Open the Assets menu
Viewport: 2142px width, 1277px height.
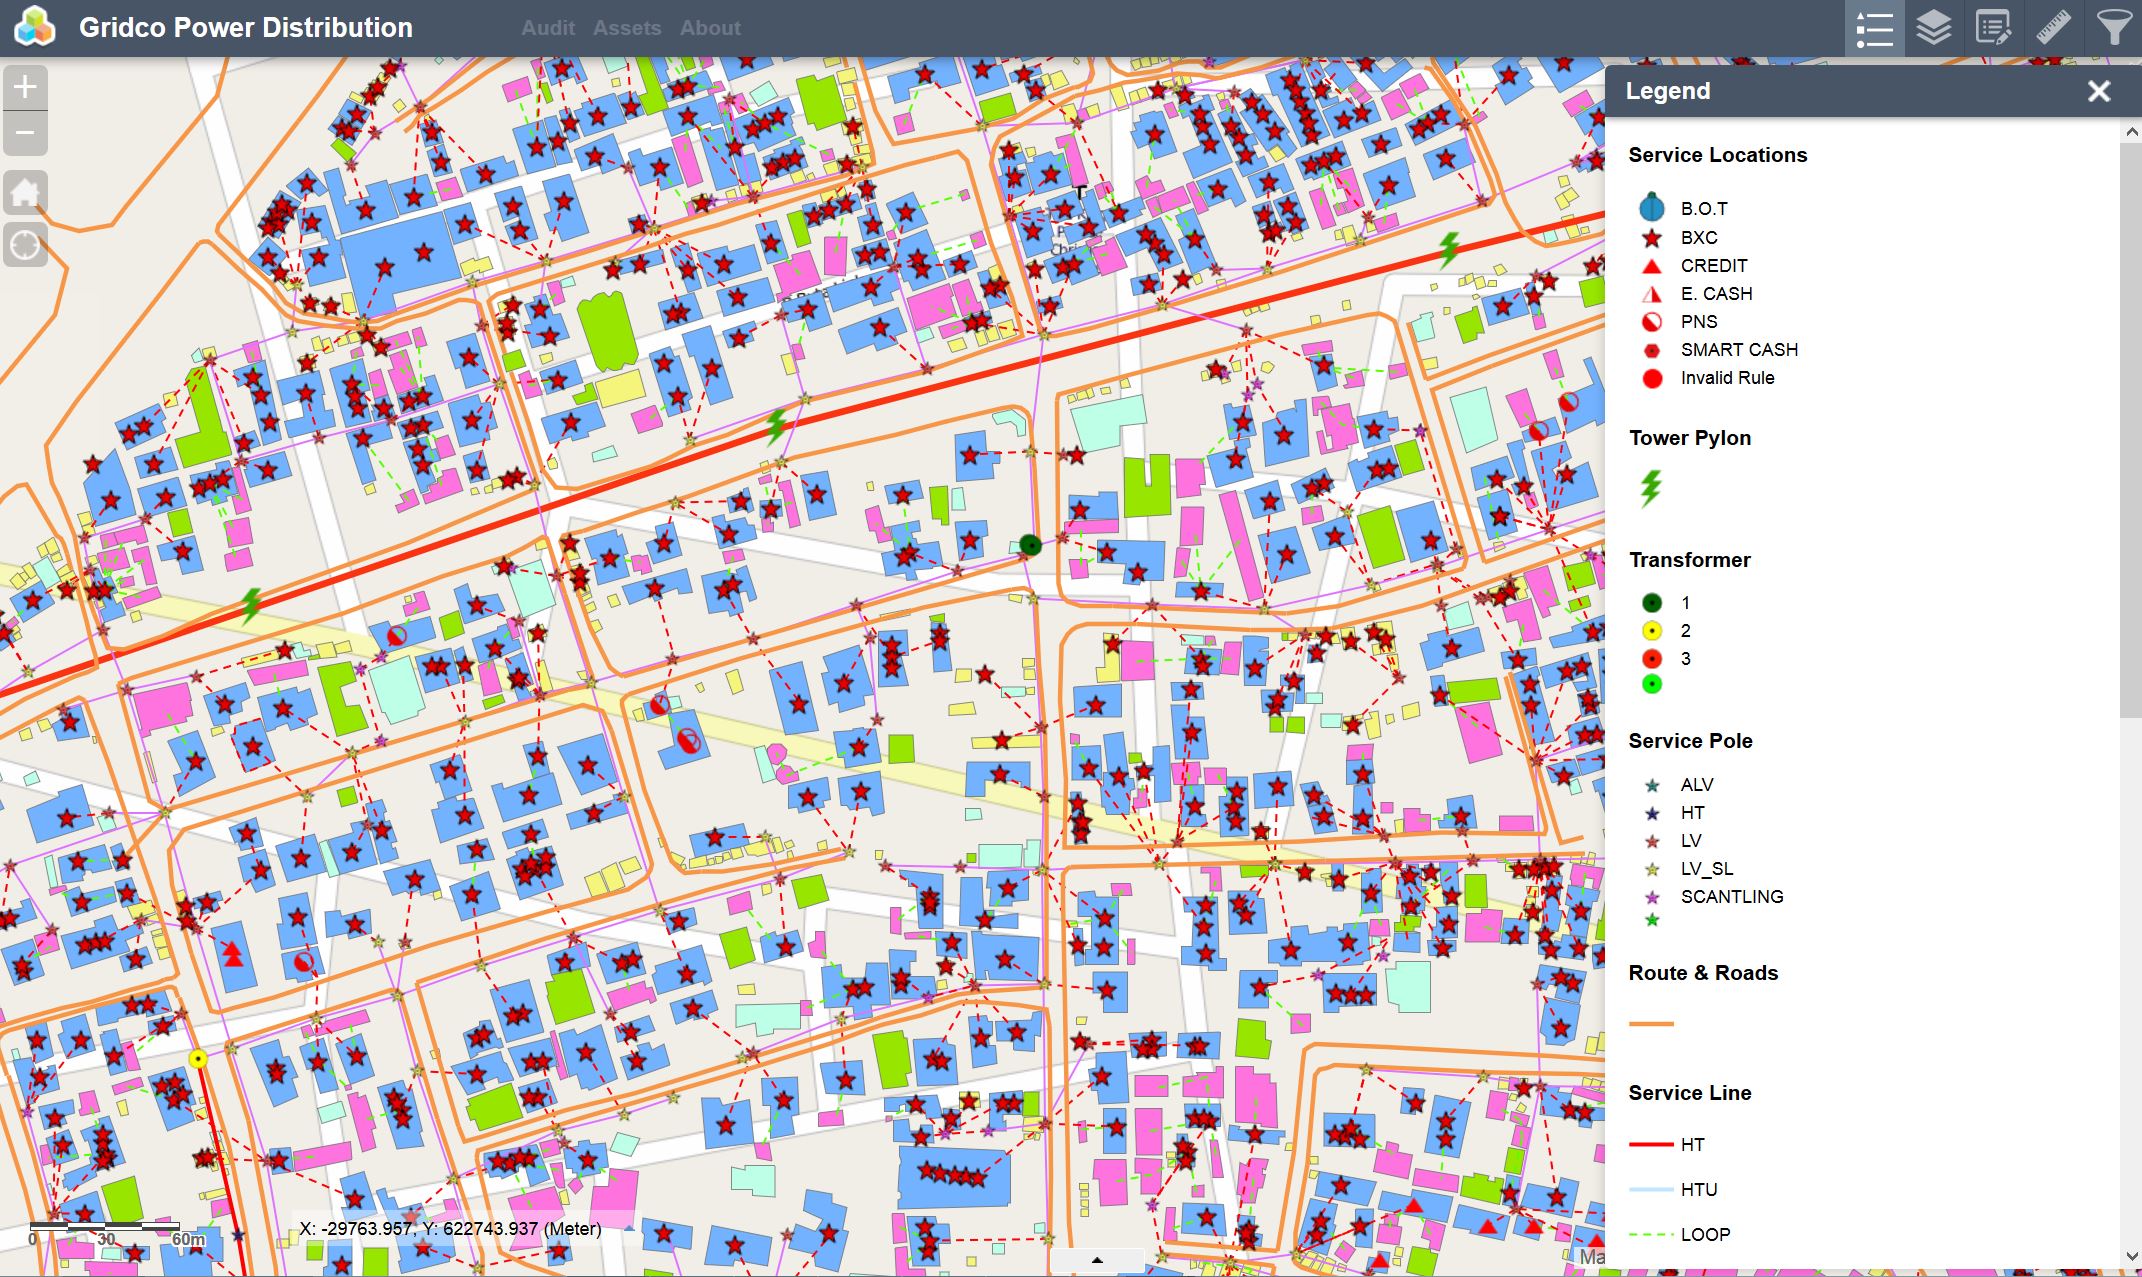(627, 28)
